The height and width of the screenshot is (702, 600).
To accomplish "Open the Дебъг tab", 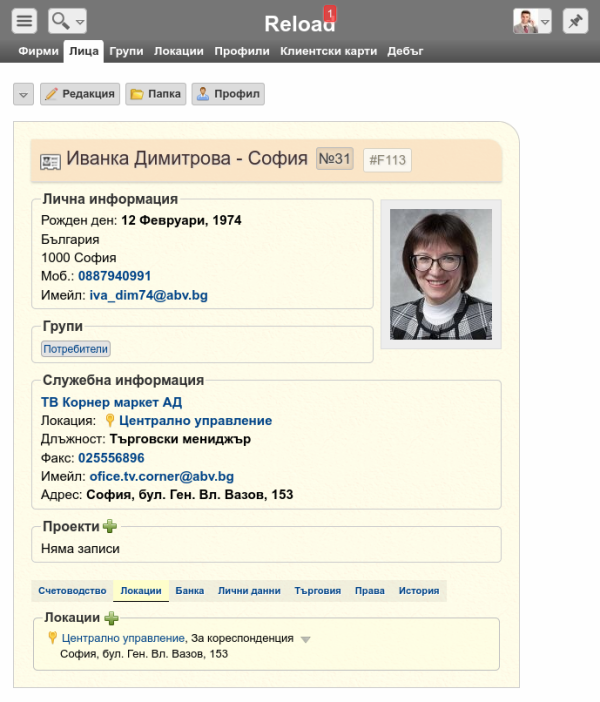I will tap(405, 51).
